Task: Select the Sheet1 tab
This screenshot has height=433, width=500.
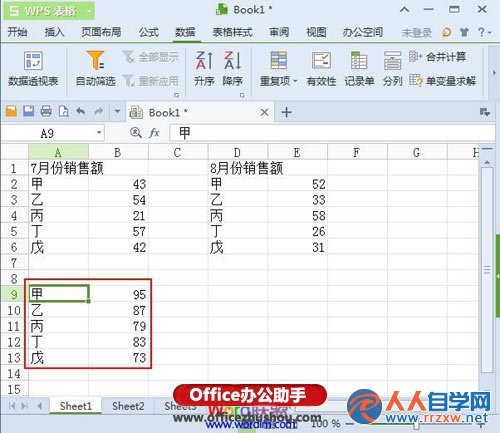Action: click(76, 406)
